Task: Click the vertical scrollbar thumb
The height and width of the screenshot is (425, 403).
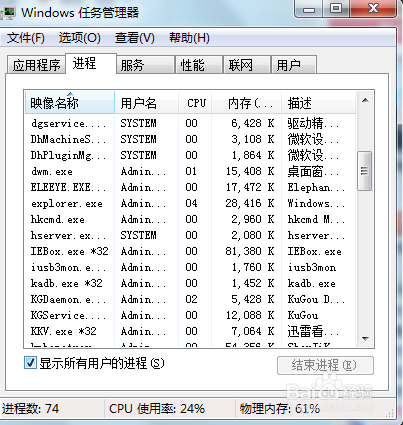Action: [364, 171]
